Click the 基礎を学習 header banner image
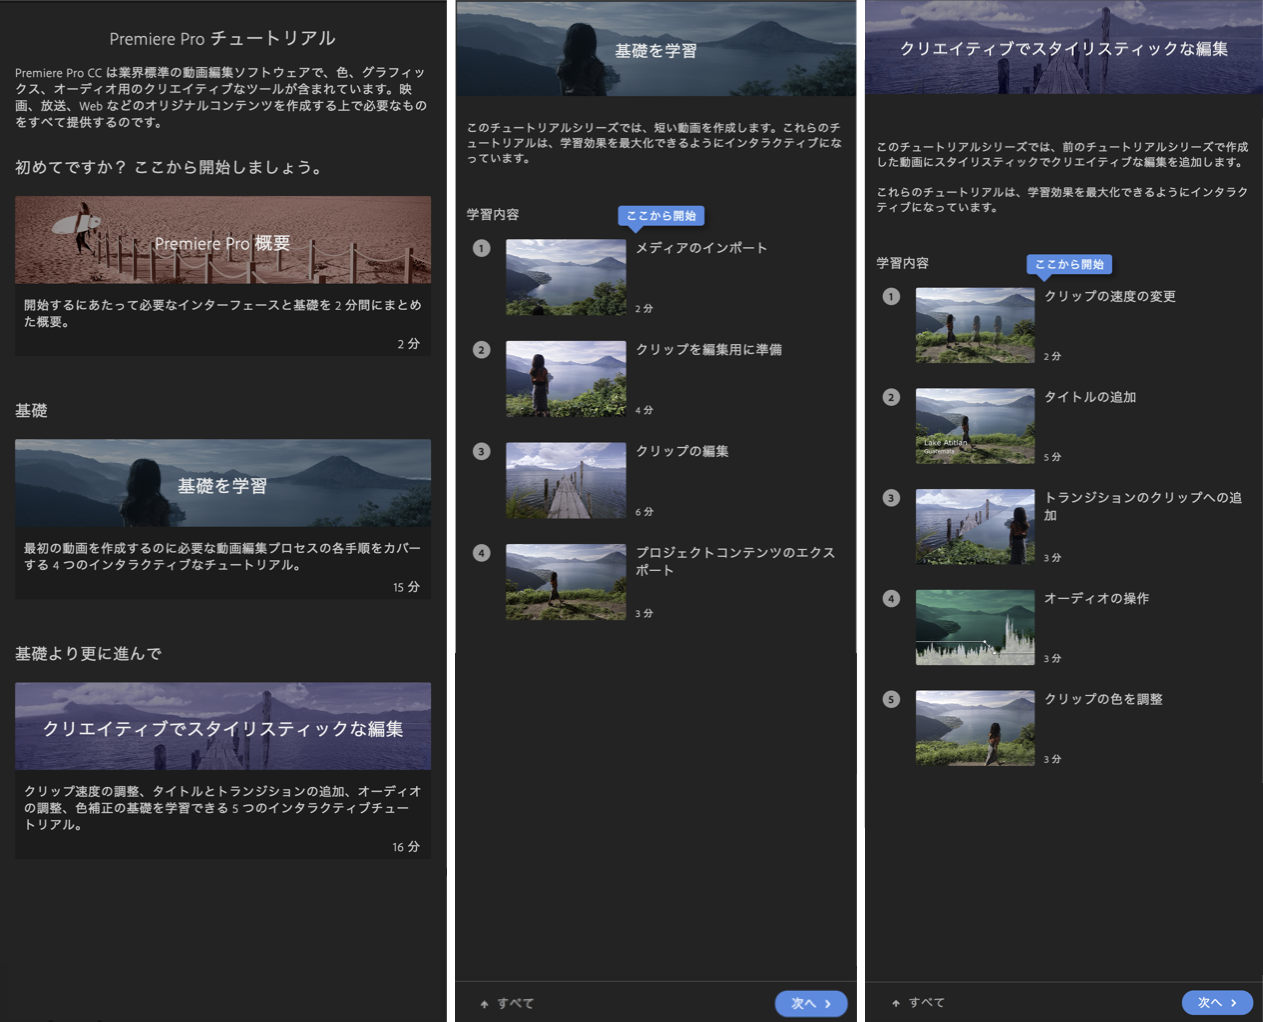Screen dimensions: 1263x1022 tap(656, 49)
